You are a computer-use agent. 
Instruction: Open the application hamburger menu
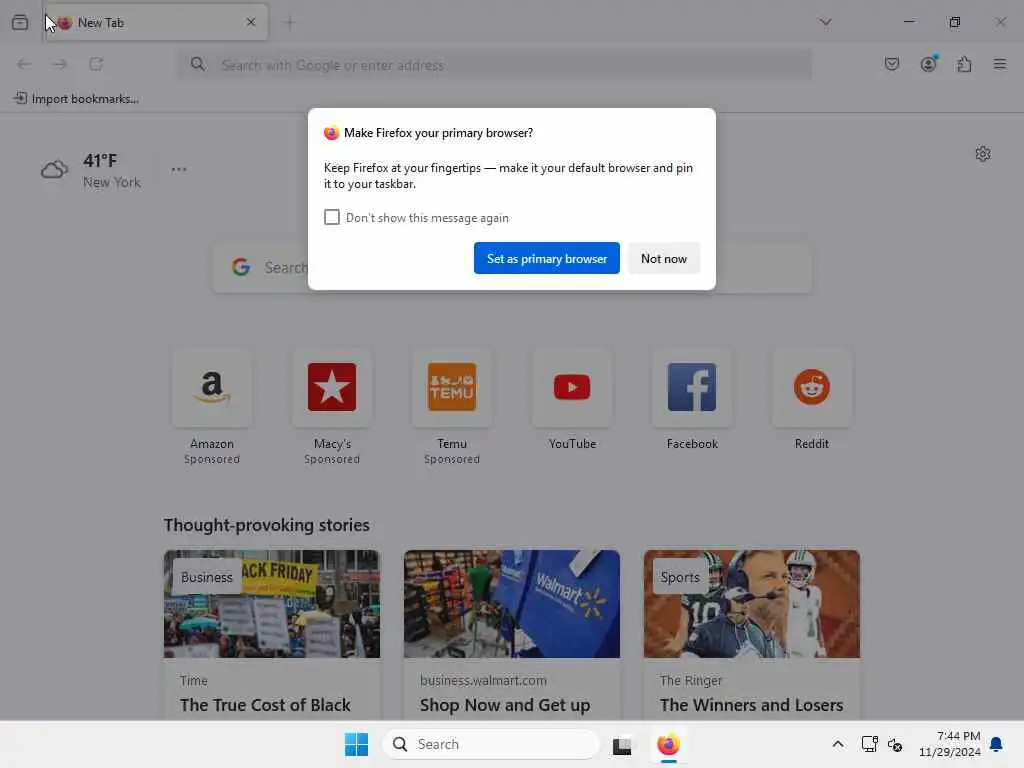click(x=1000, y=64)
